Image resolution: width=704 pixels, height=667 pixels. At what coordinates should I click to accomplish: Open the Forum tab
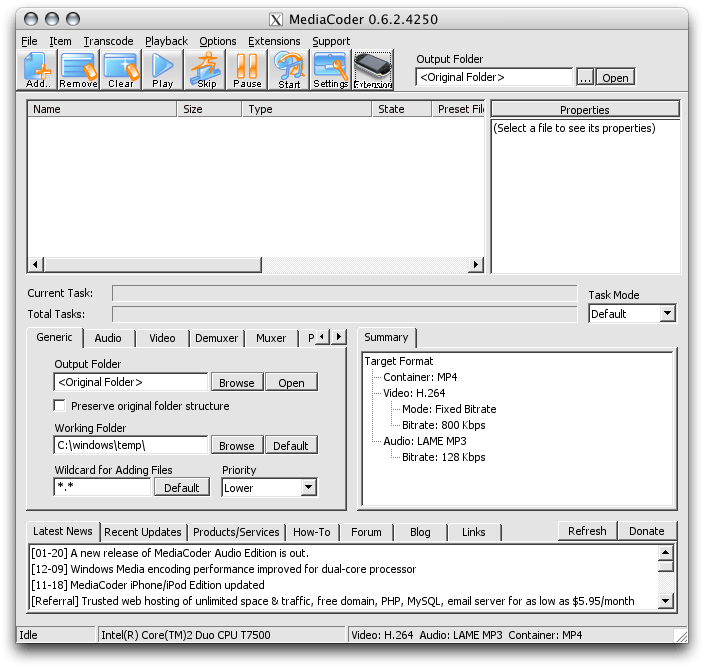[366, 532]
